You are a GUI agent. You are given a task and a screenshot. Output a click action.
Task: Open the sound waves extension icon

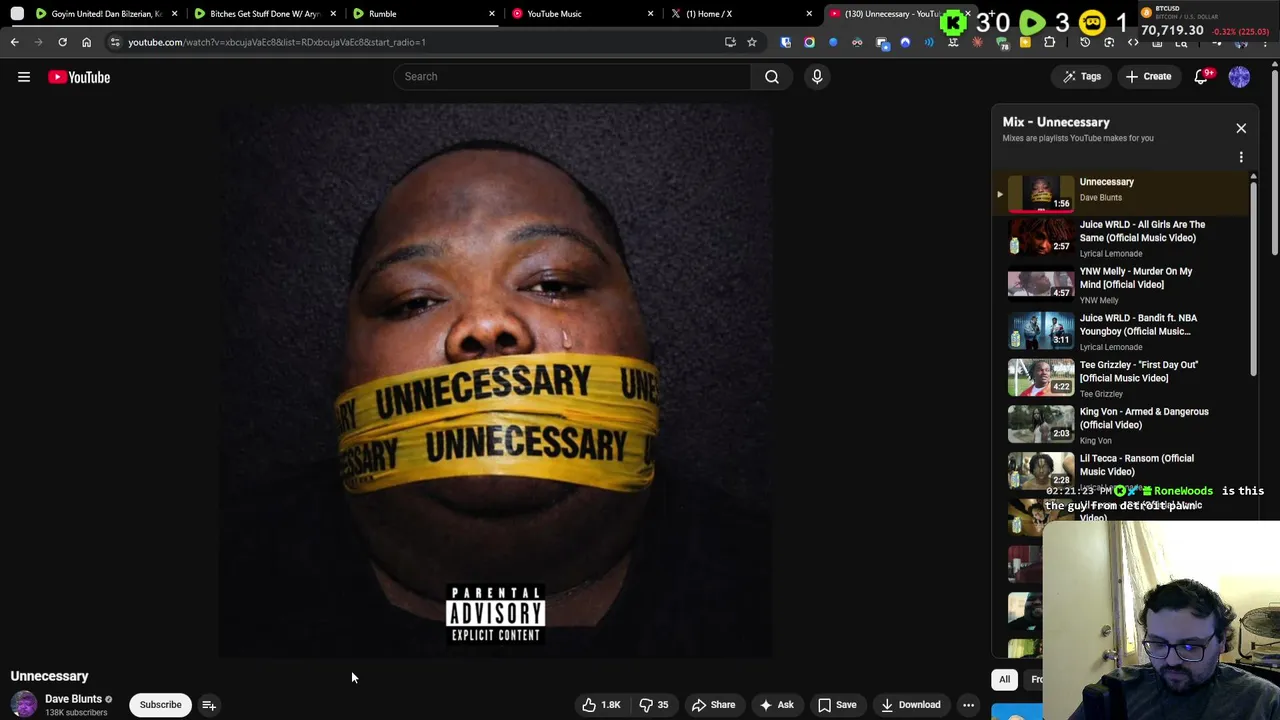929,42
